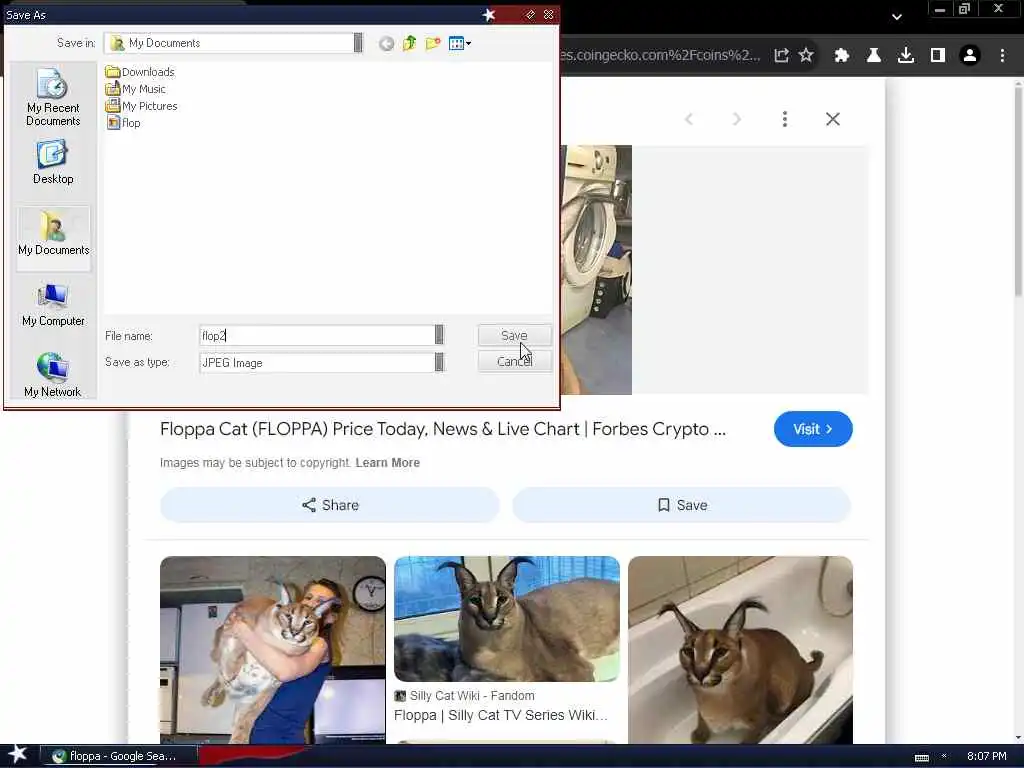Click the Share button under the image
This screenshot has width=1024, height=768.
click(330, 505)
